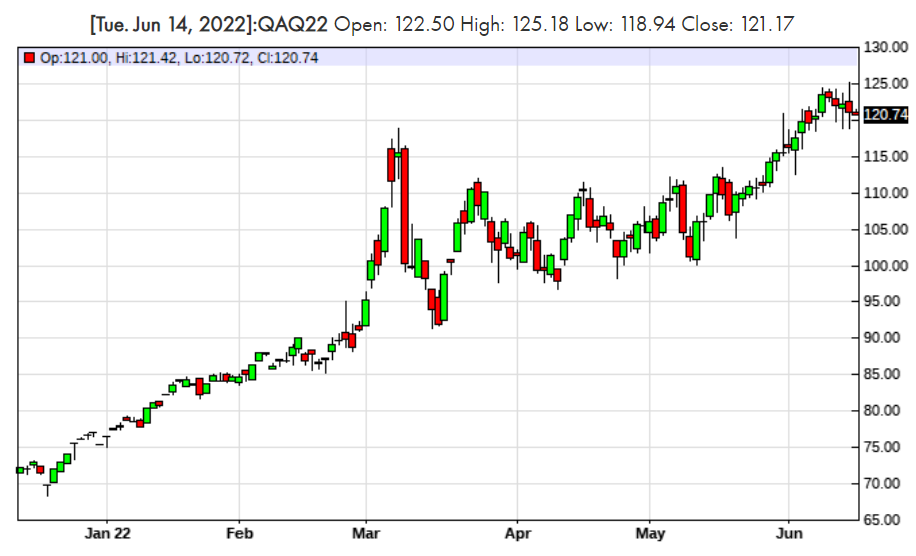The image size is (916, 556).
Task: Click the 130.00 price axis label
Action: 886,47
